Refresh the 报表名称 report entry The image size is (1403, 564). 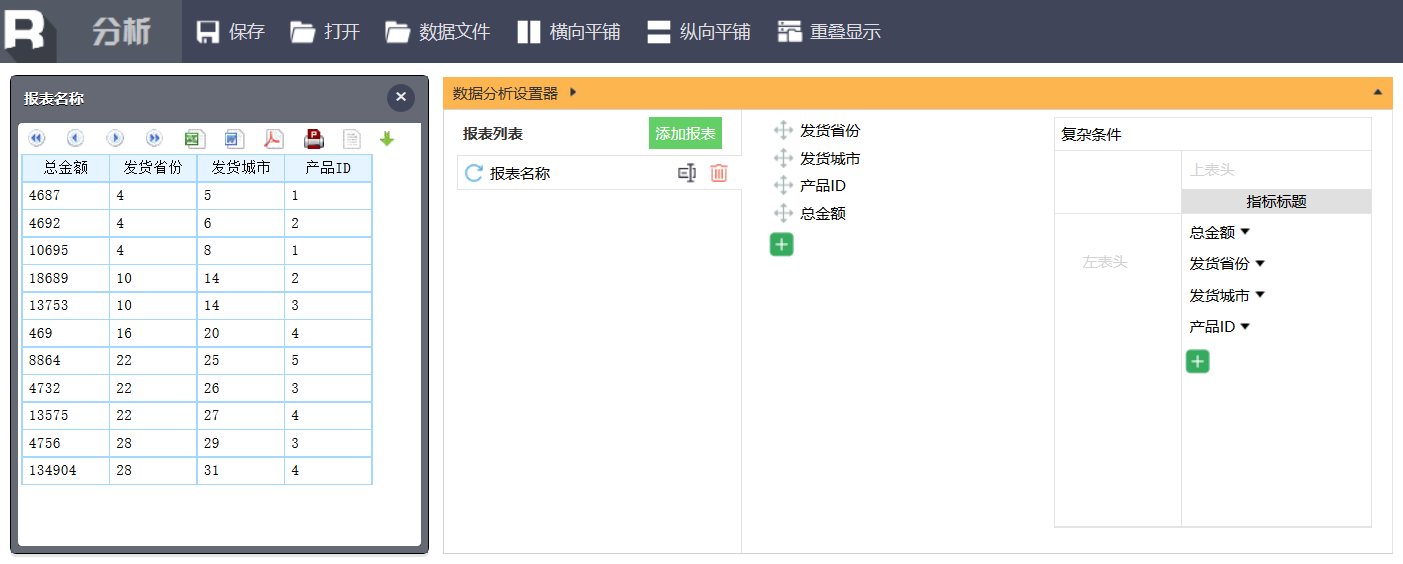(x=474, y=173)
